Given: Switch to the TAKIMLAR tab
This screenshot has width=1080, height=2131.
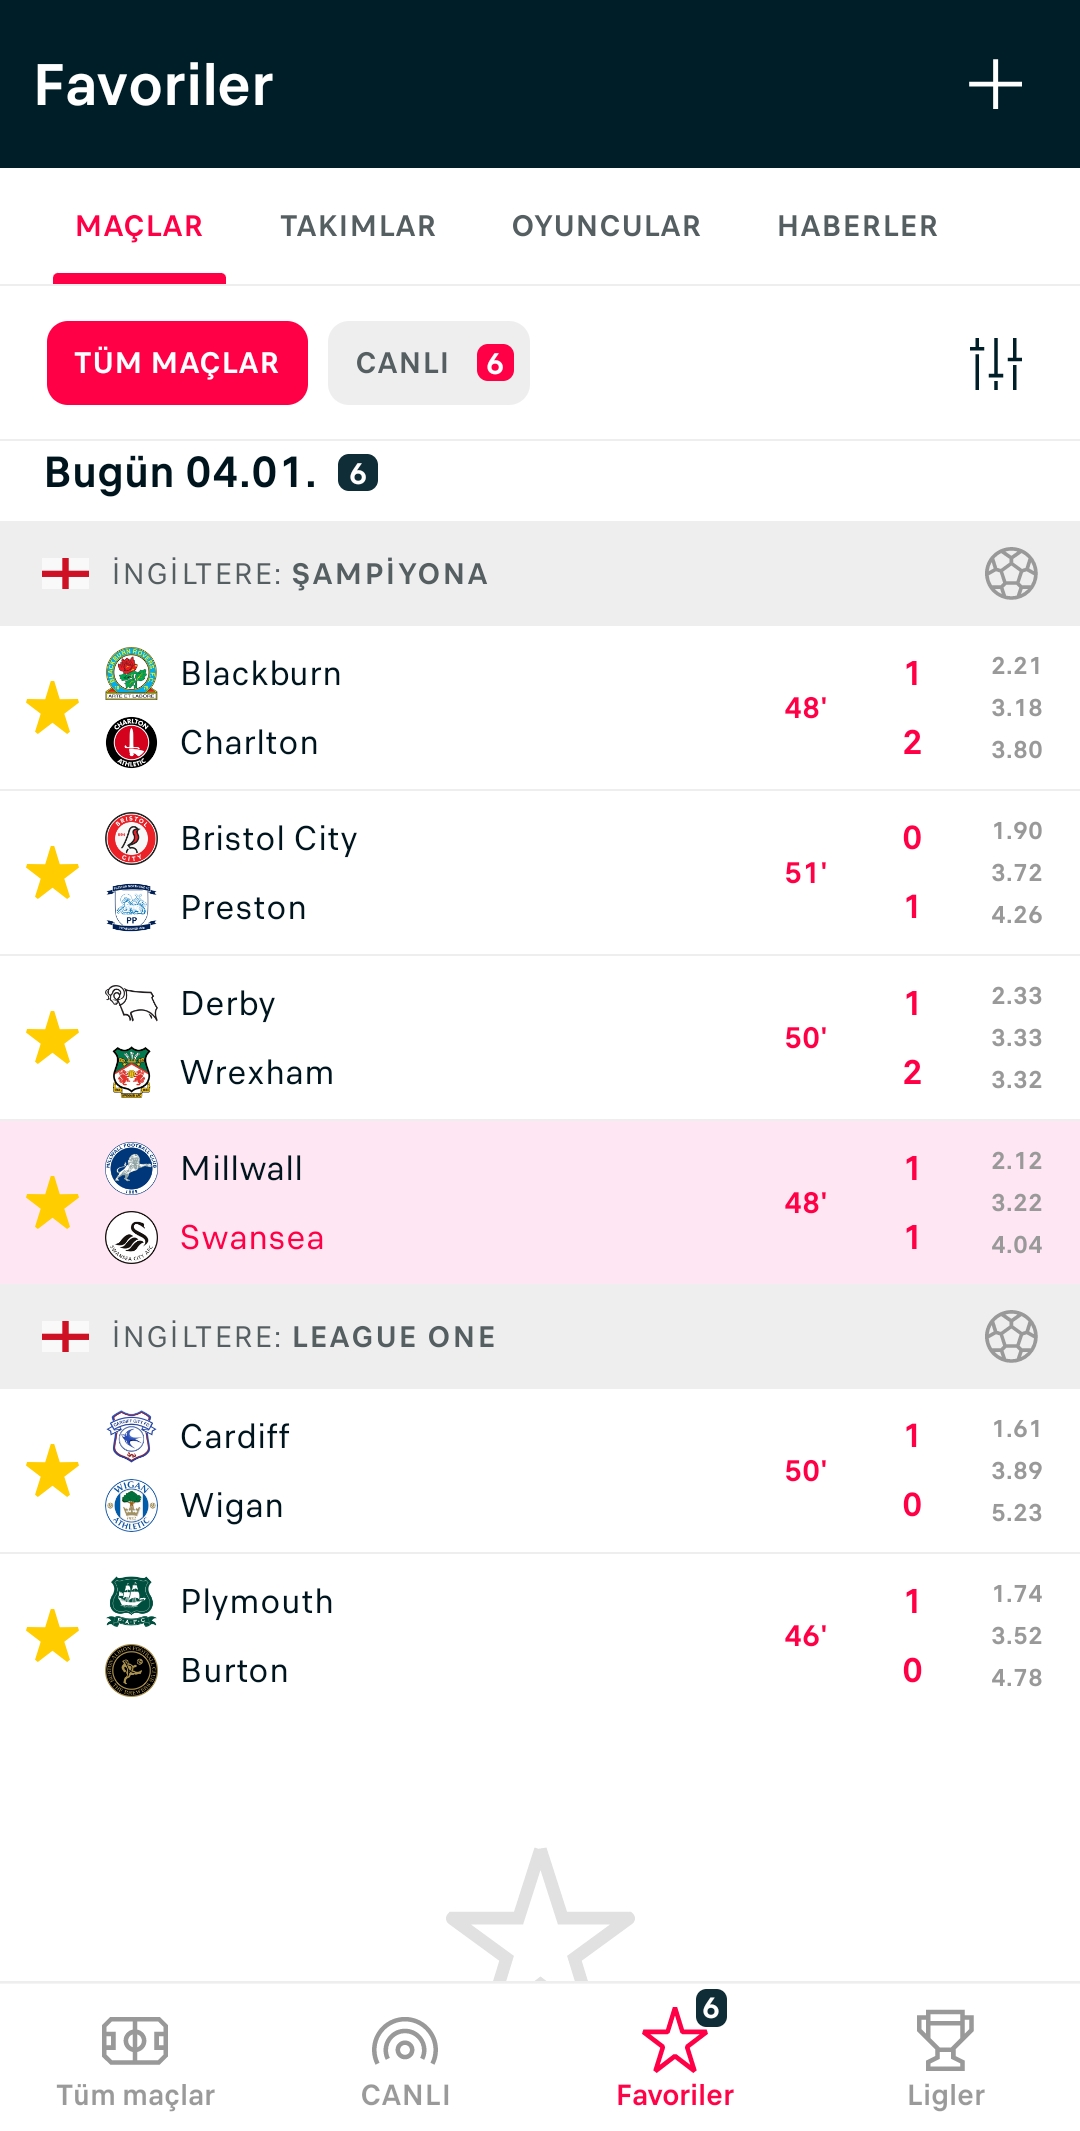Looking at the screenshot, I should (x=358, y=226).
